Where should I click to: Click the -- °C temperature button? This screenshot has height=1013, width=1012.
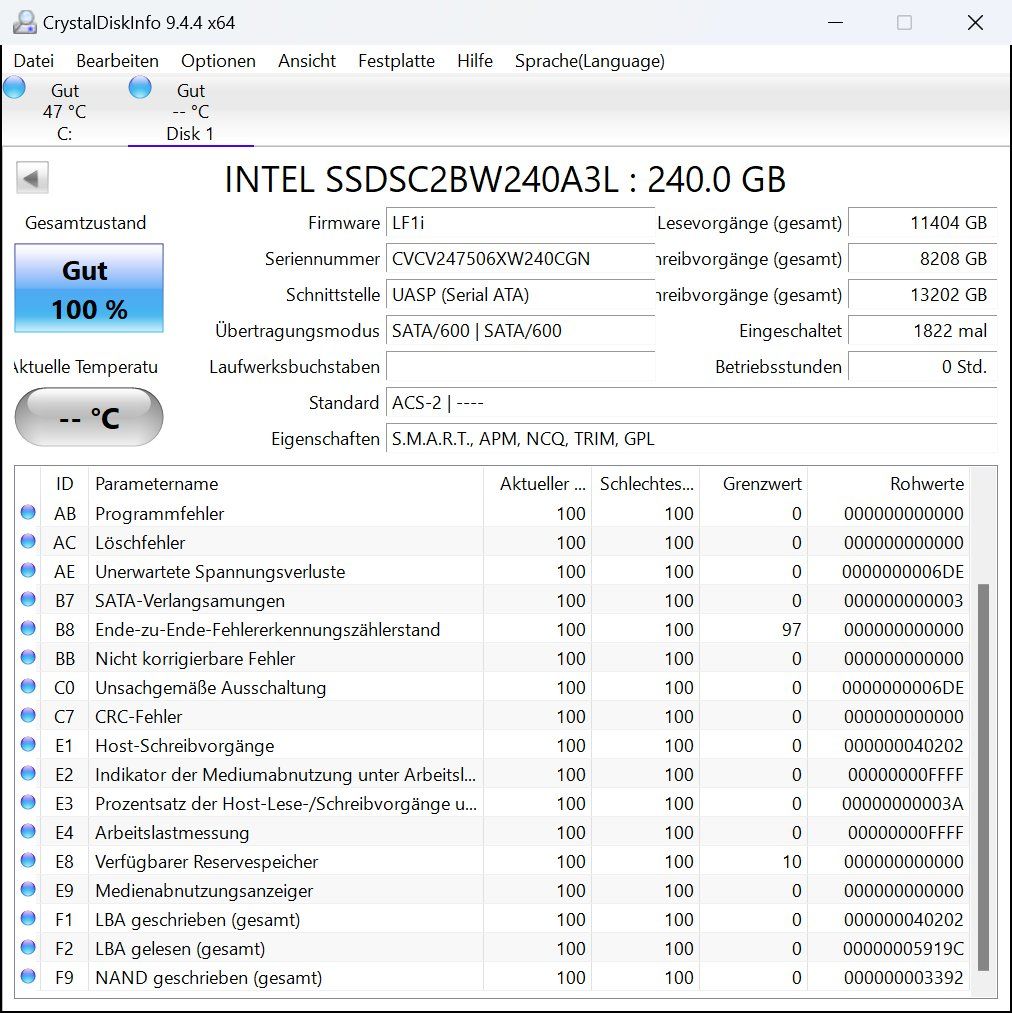tap(89, 417)
